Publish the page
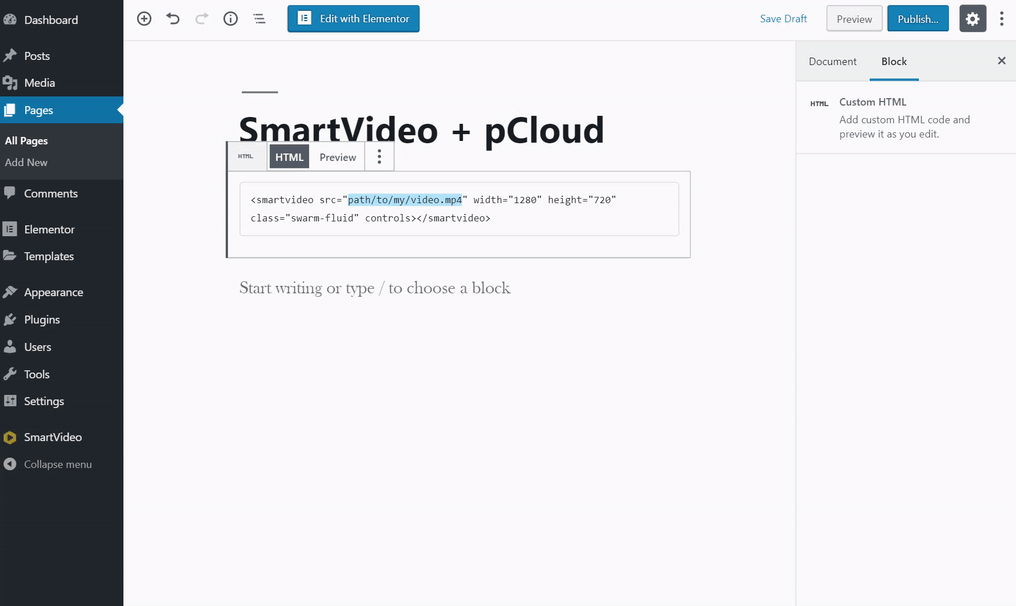Screen dimensions: 1016x606 coord(918,19)
